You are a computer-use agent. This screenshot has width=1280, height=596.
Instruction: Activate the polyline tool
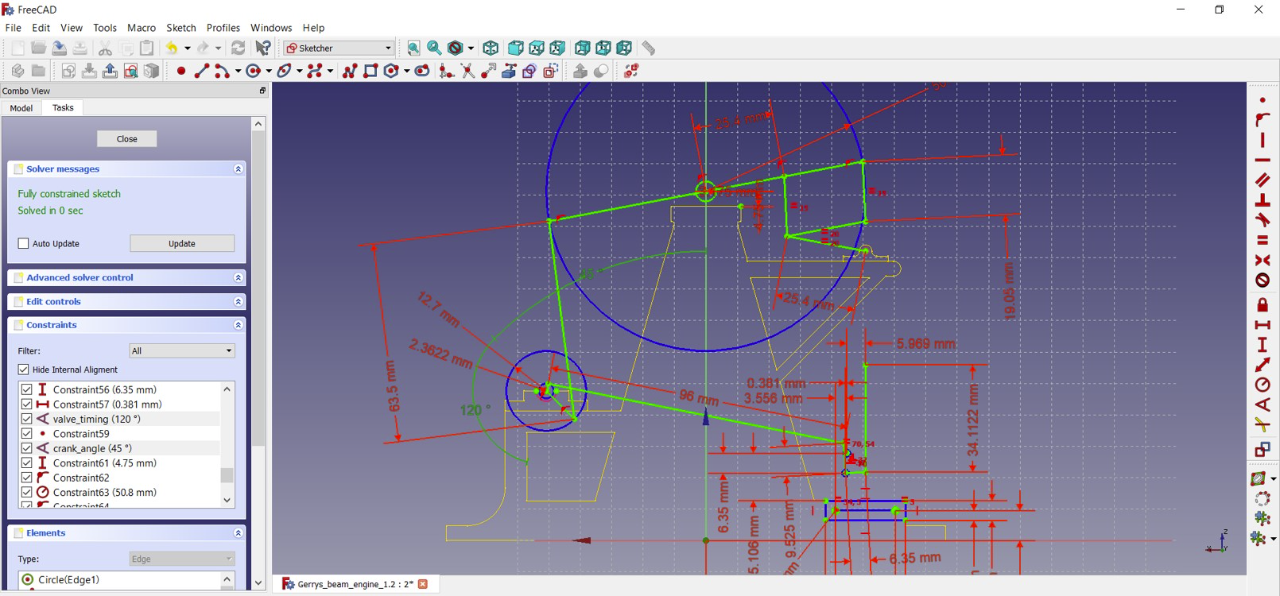click(x=349, y=71)
